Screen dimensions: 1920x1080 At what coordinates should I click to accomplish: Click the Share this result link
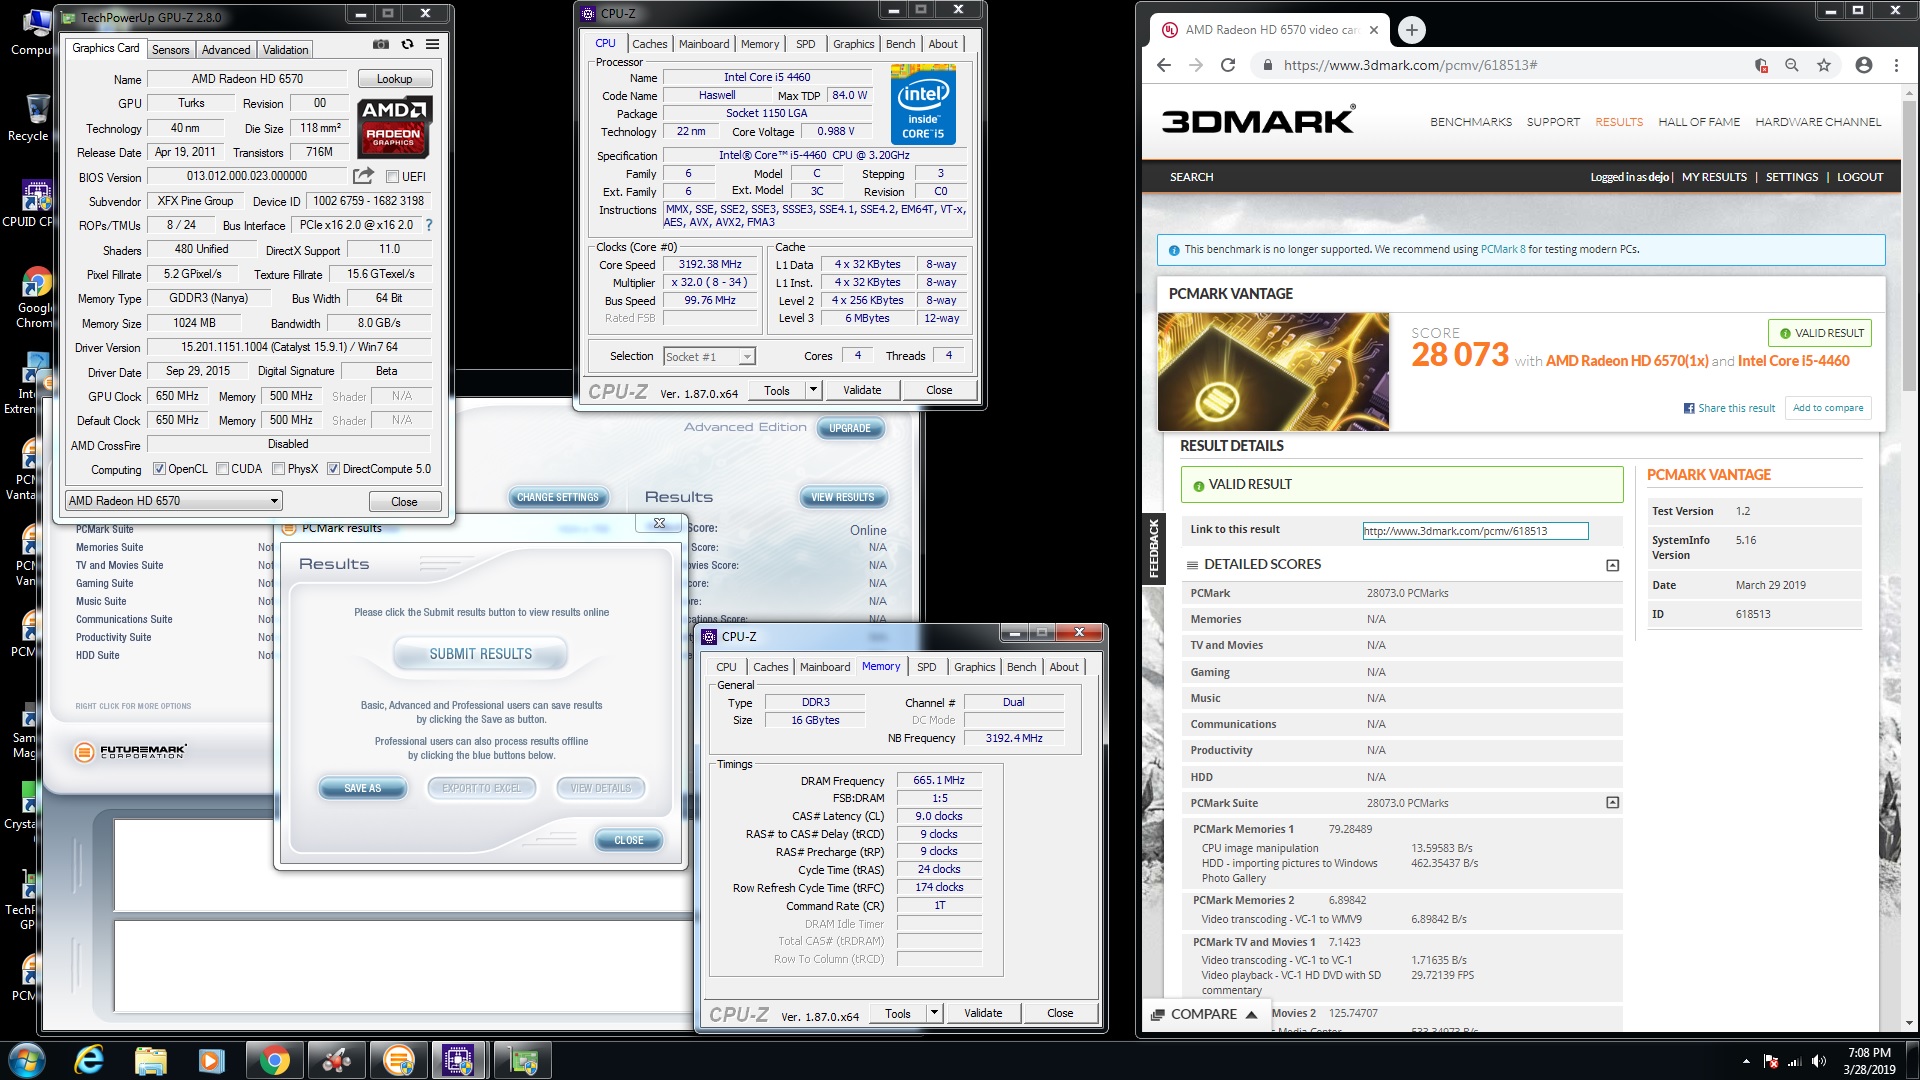[x=1729, y=408]
